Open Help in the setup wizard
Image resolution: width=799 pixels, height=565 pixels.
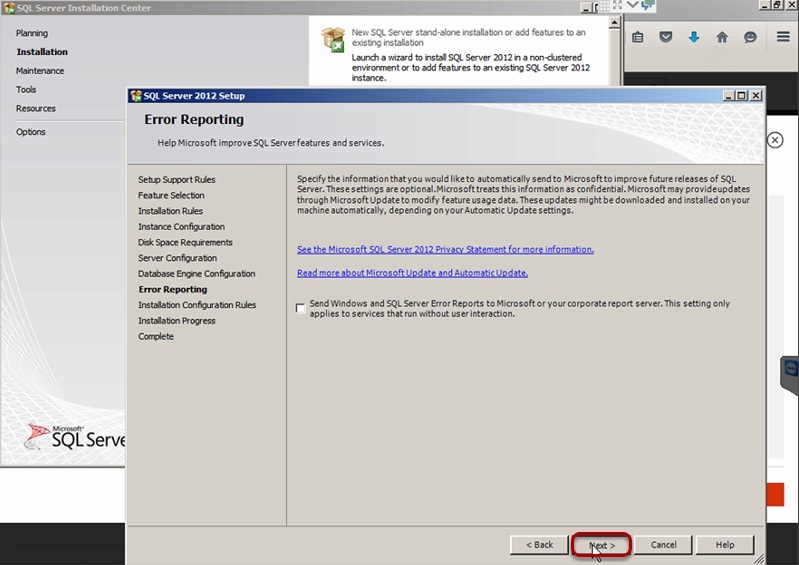click(x=725, y=545)
